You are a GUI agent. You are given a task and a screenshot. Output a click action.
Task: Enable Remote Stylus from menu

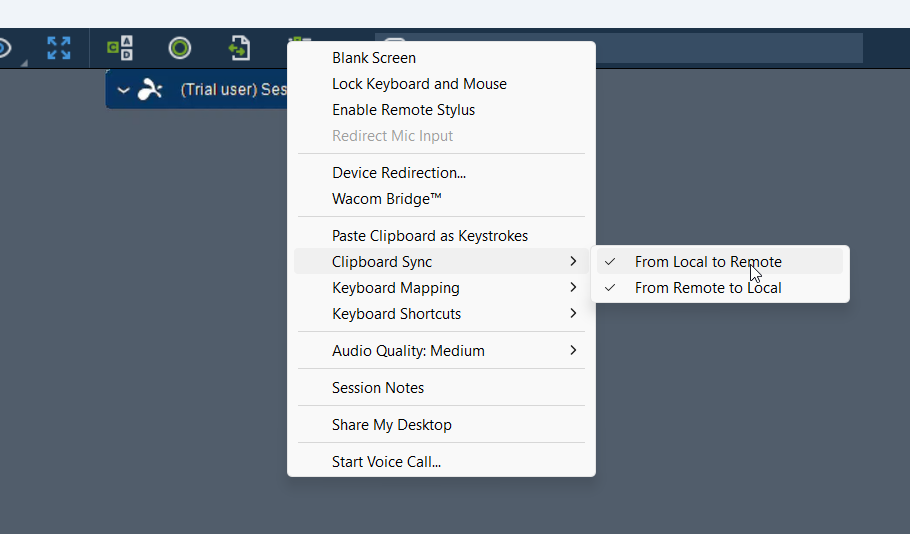pyautogui.click(x=441, y=110)
